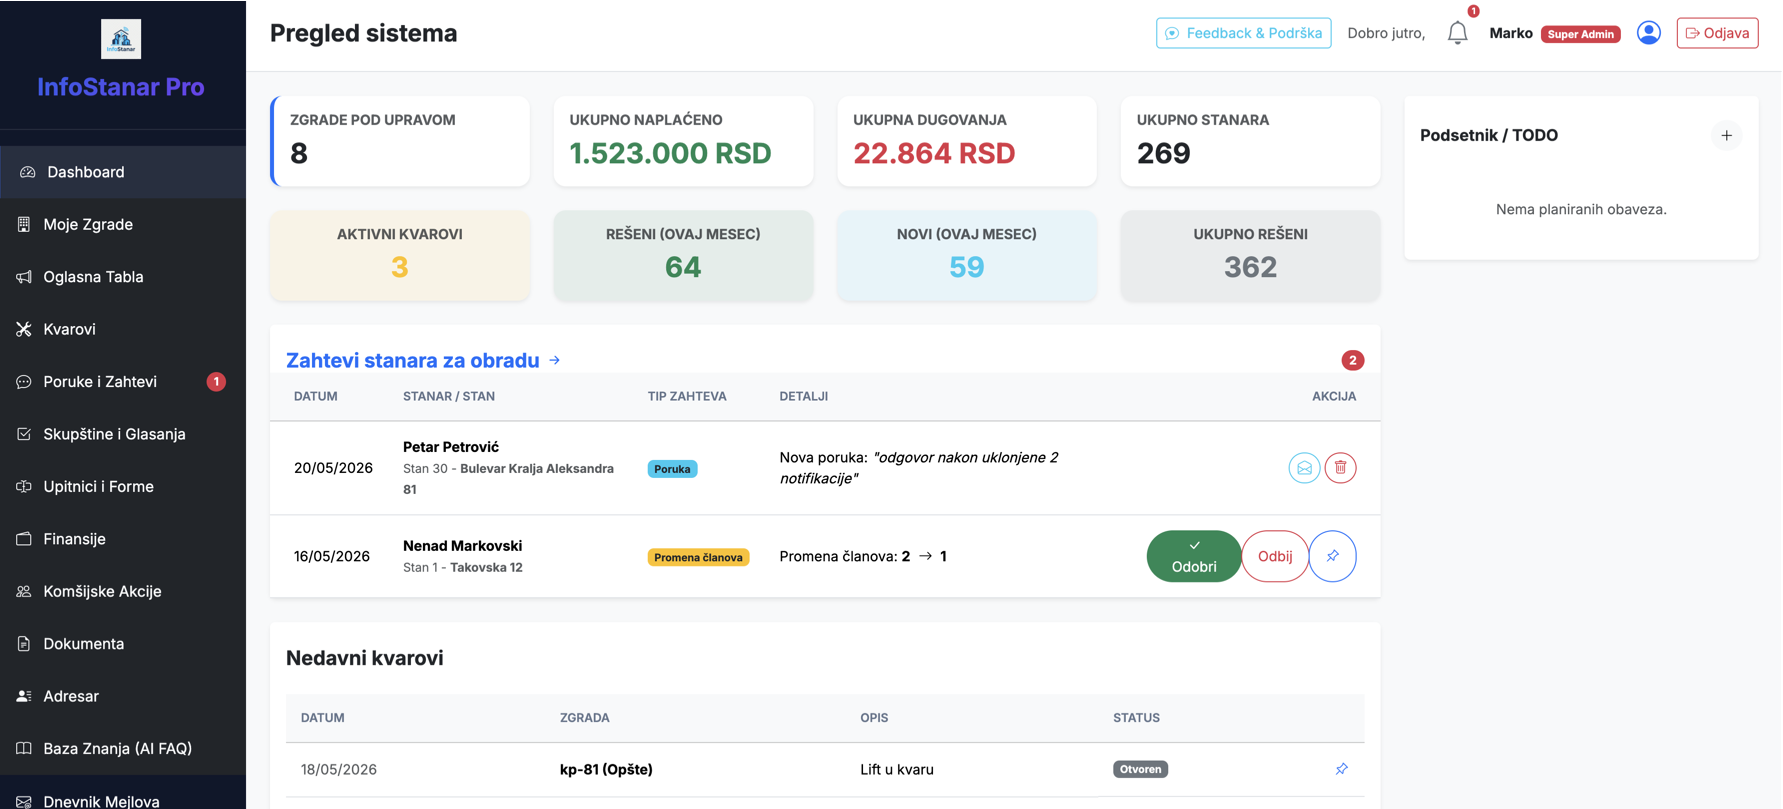This screenshot has height=809, width=1783.
Task: Click the Dokumenta file icon
Action: pos(24,644)
